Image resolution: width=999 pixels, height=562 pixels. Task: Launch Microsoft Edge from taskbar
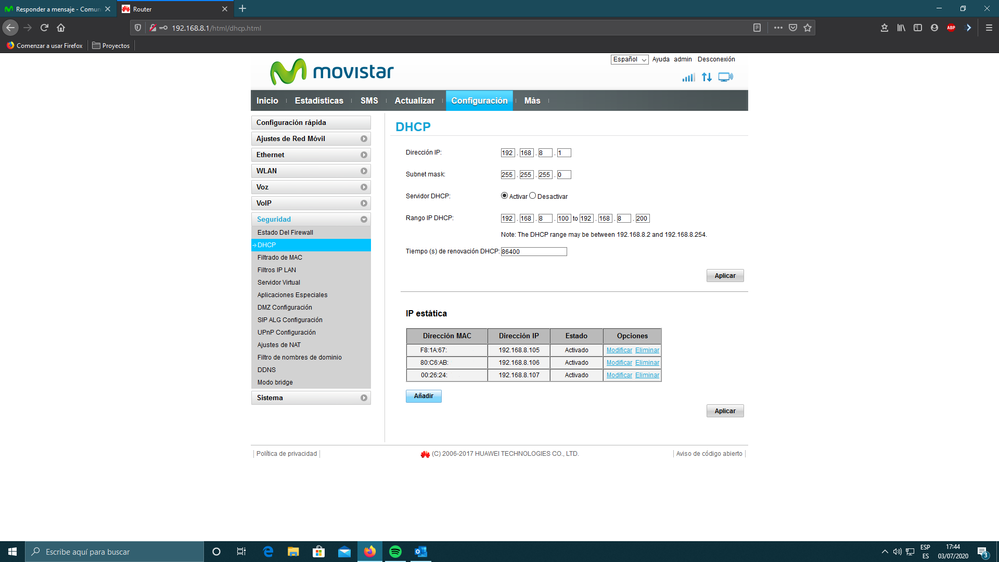(268, 552)
